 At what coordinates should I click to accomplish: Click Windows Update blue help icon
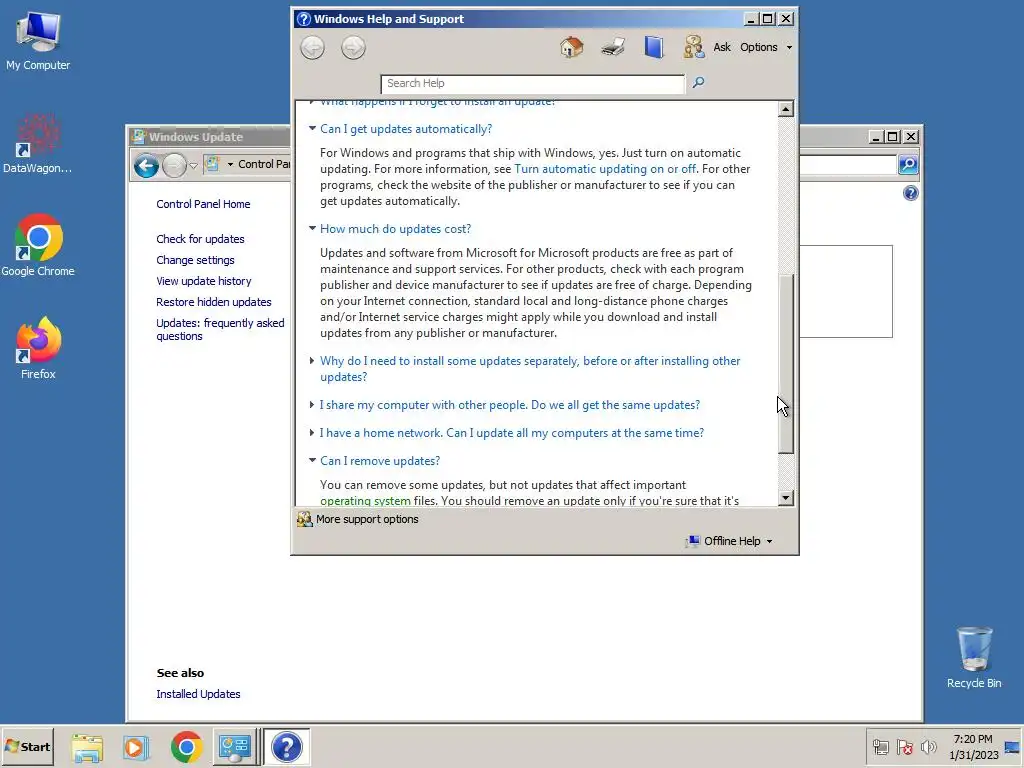[910, 193]
